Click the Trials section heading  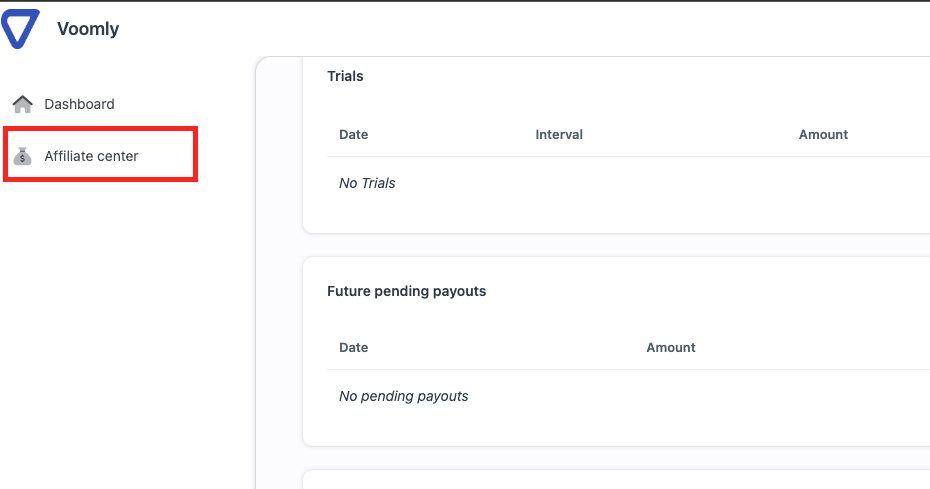coord(345,76)
